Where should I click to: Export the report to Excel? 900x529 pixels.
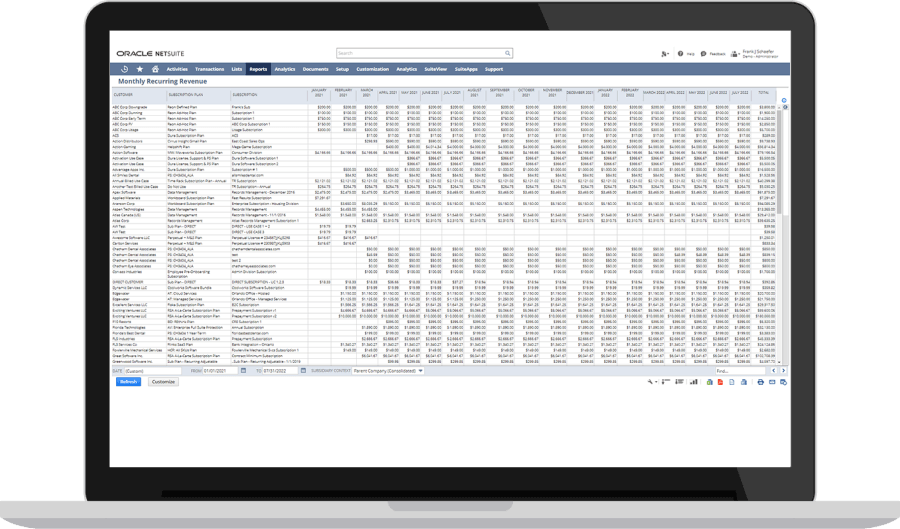pos(709,382)
